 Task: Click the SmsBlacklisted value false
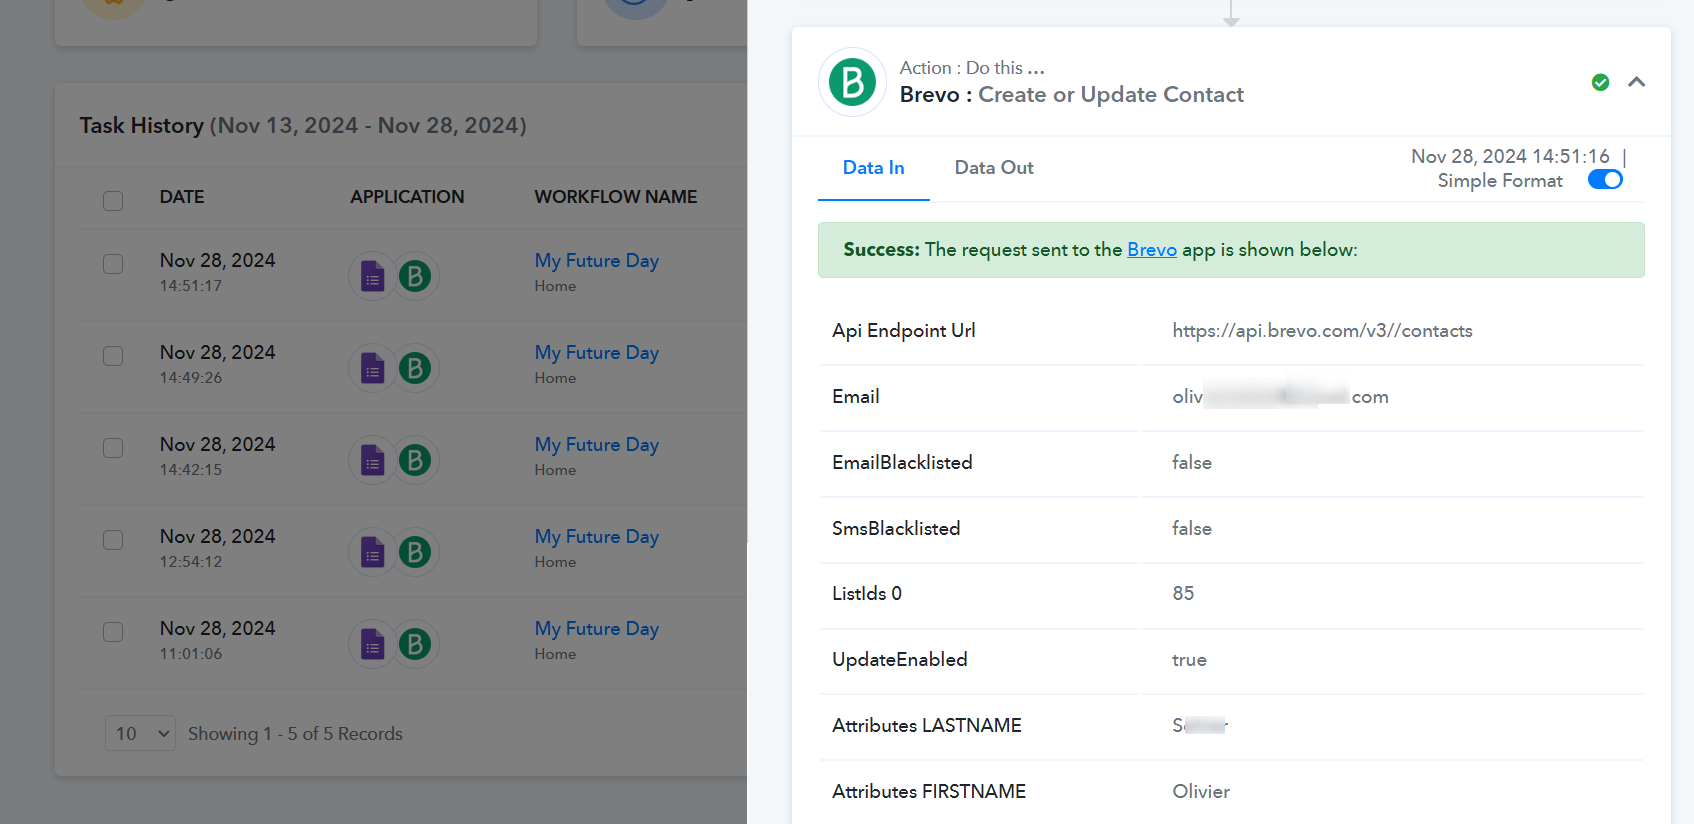click(1192, 529)
